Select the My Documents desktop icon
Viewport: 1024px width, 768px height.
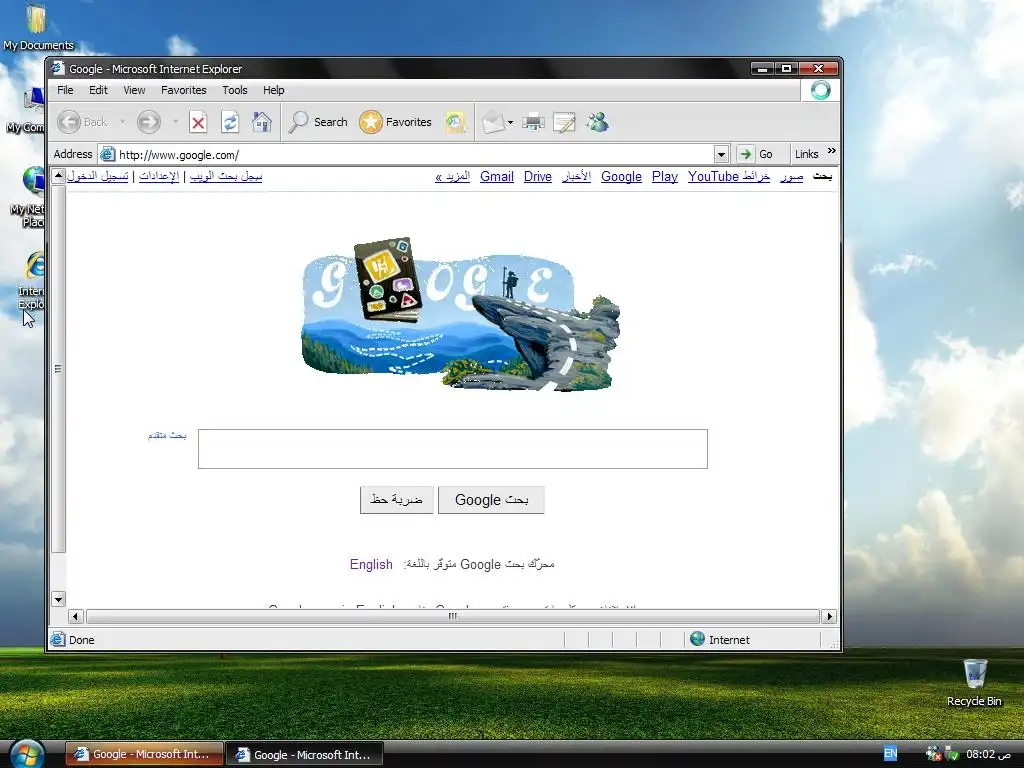[x=37, y=27]
